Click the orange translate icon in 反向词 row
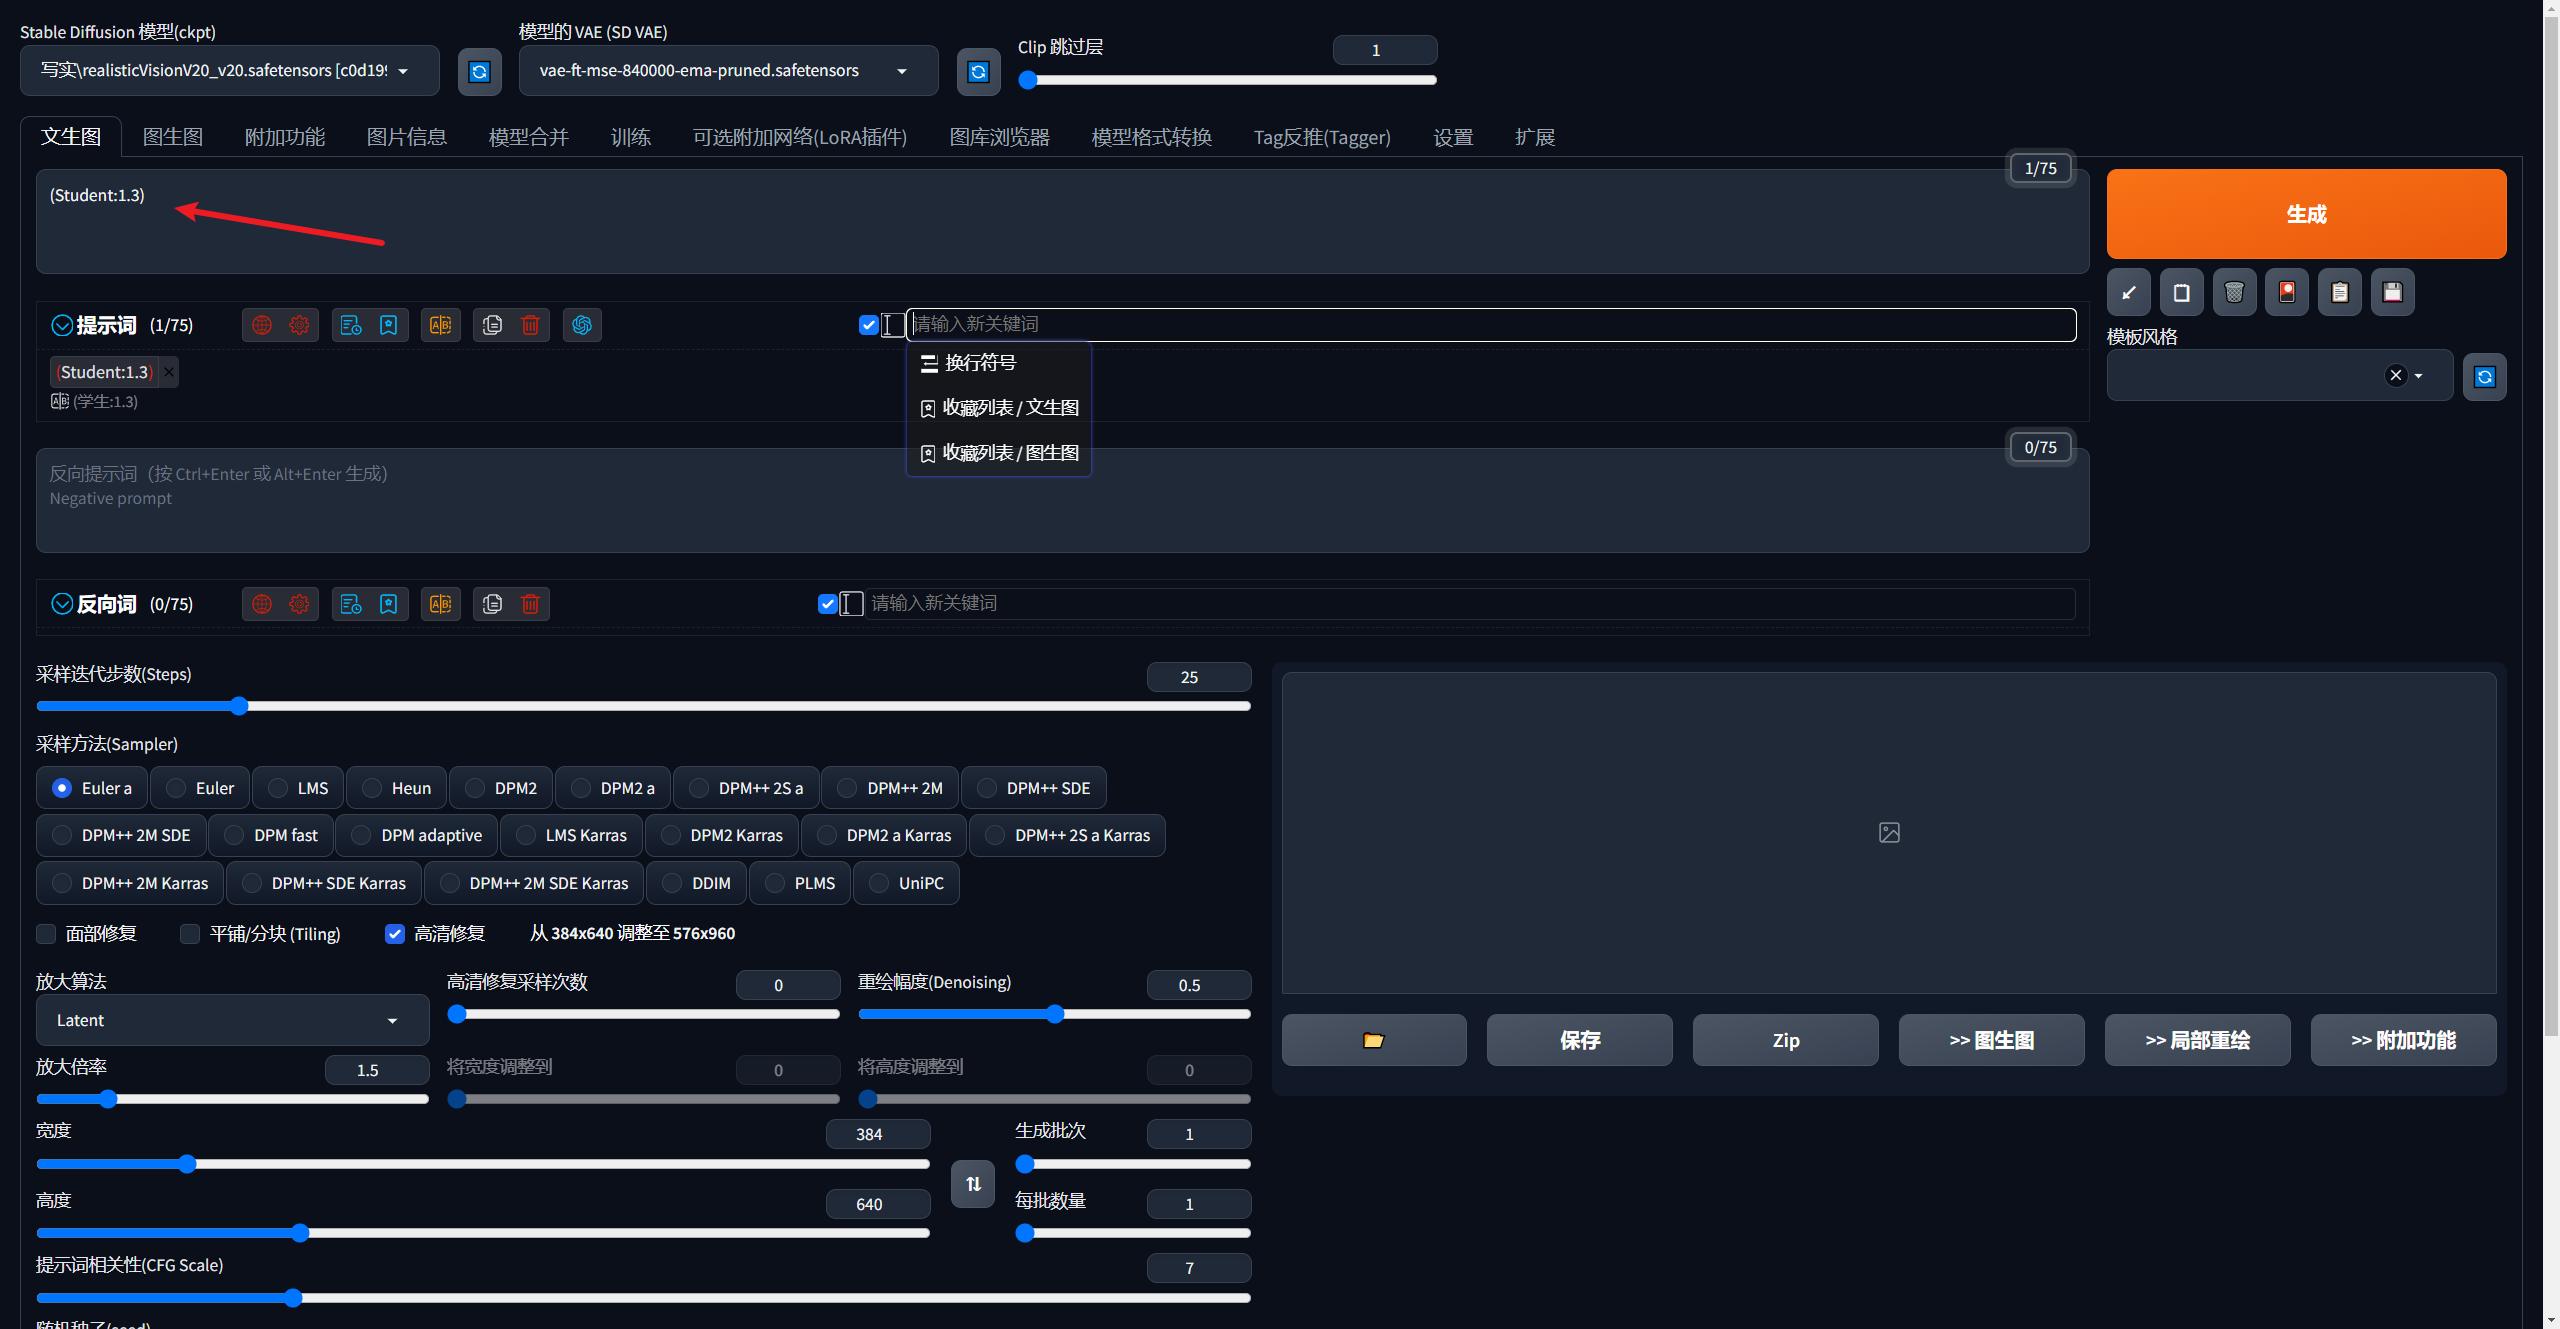2560x1329 pixels. (x=440, y=604)
